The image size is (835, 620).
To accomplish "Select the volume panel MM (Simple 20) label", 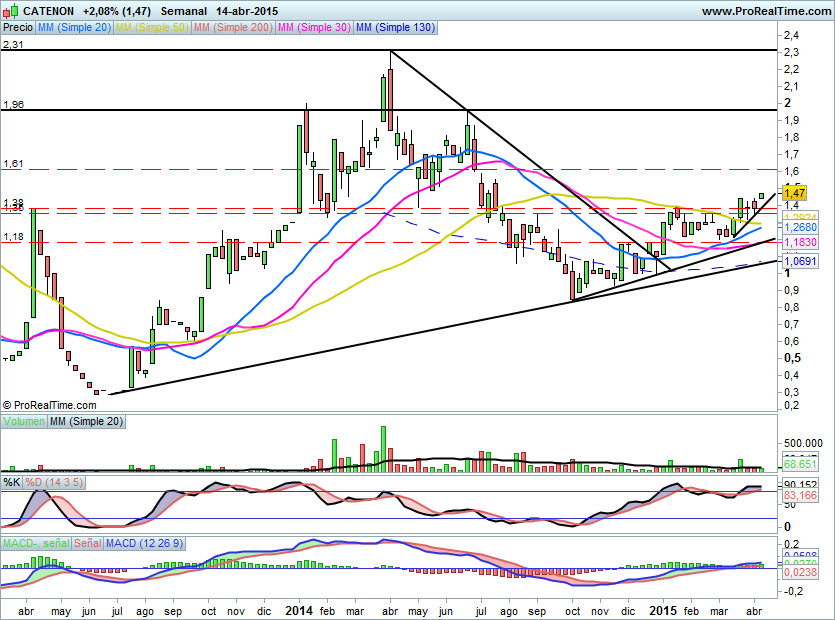I will (89, 423).
